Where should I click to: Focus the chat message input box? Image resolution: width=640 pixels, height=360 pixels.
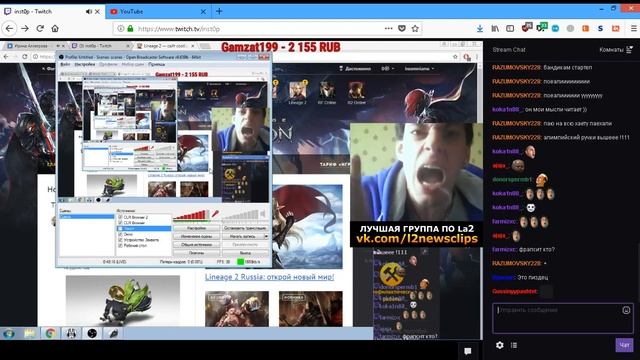click(x=562, y=318)
